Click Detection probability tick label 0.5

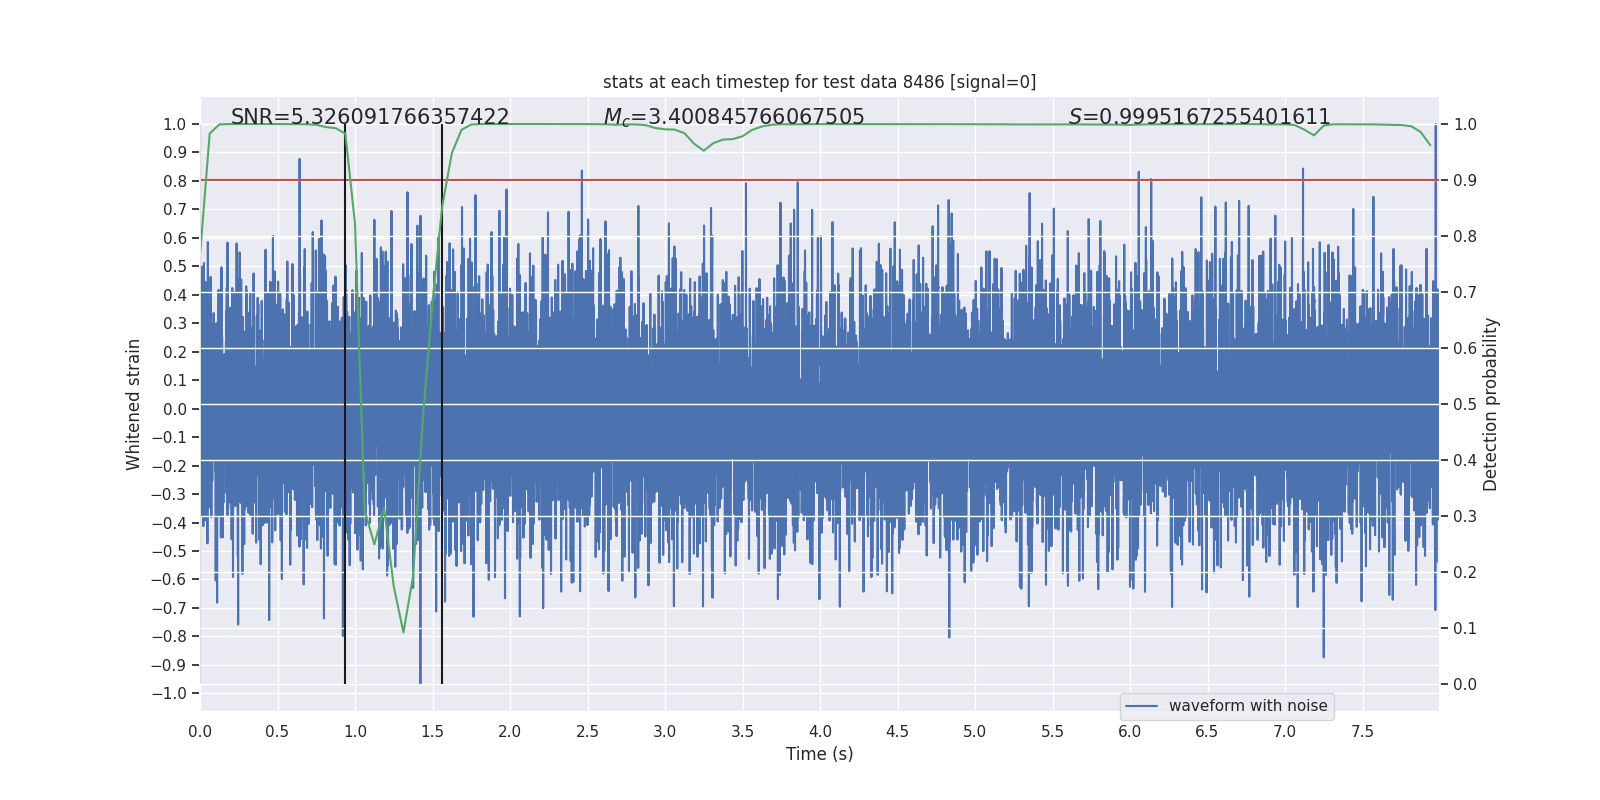1465,404
